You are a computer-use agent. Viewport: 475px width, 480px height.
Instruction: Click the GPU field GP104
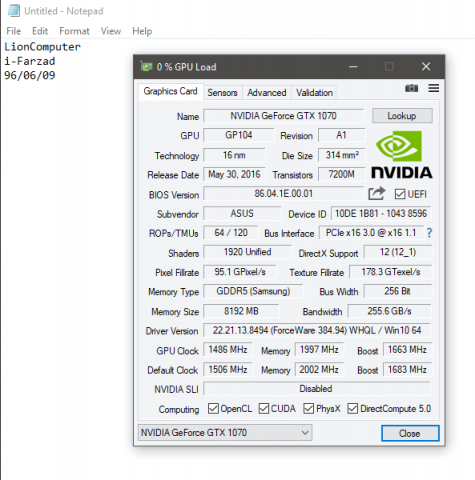click(x=239, y=135)
